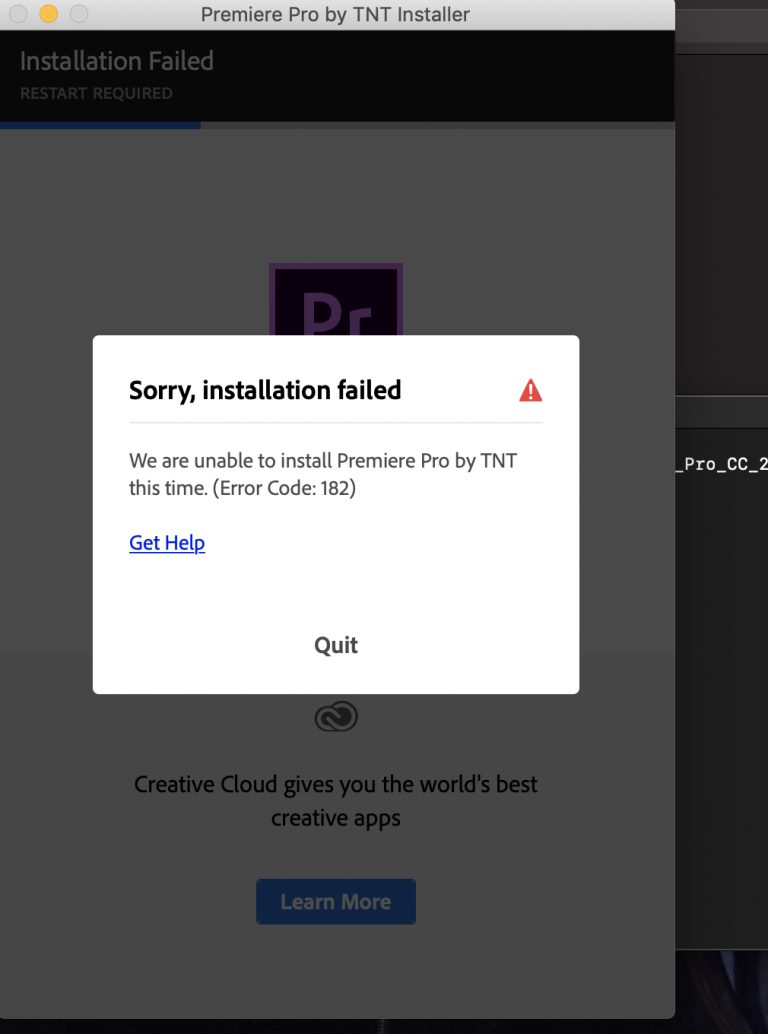This screenshot has height=1034, width=768.
Task: Minimize the installer with yellow button
Action: point(49,14)
